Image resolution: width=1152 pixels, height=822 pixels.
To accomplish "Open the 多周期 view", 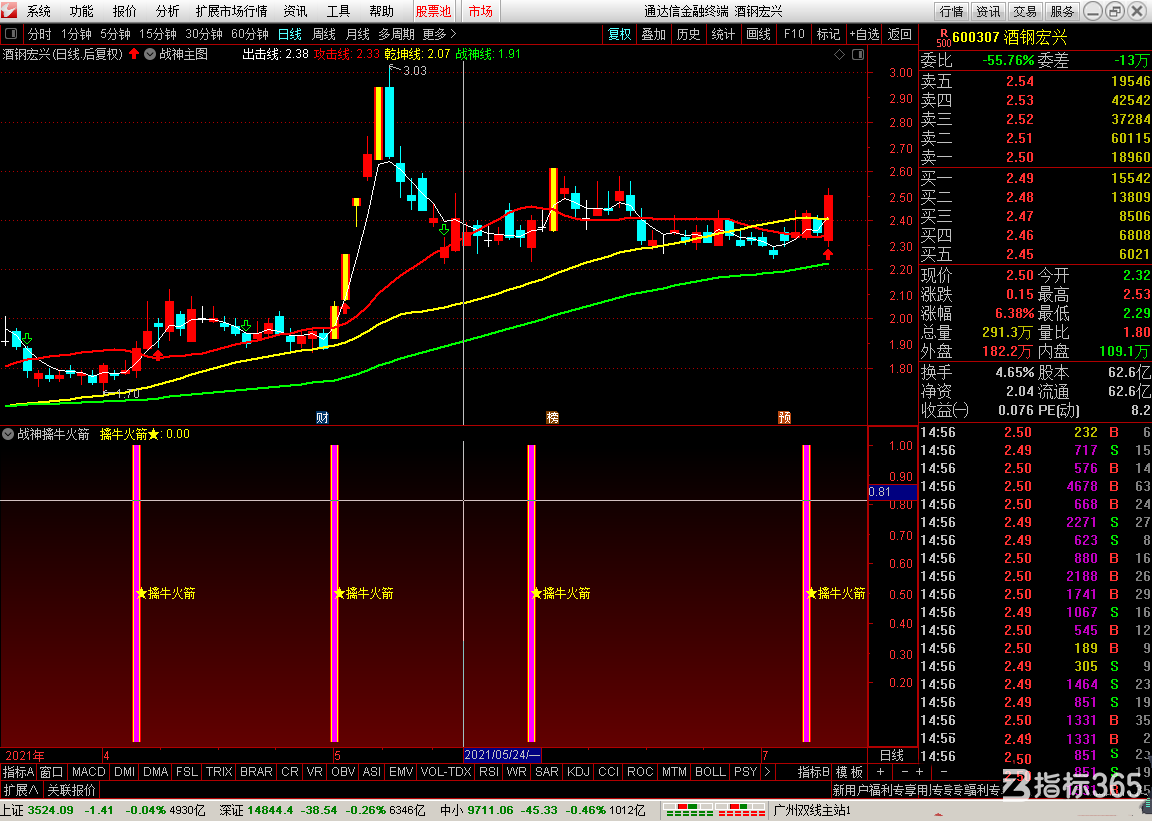I will (x=397, y=35).
